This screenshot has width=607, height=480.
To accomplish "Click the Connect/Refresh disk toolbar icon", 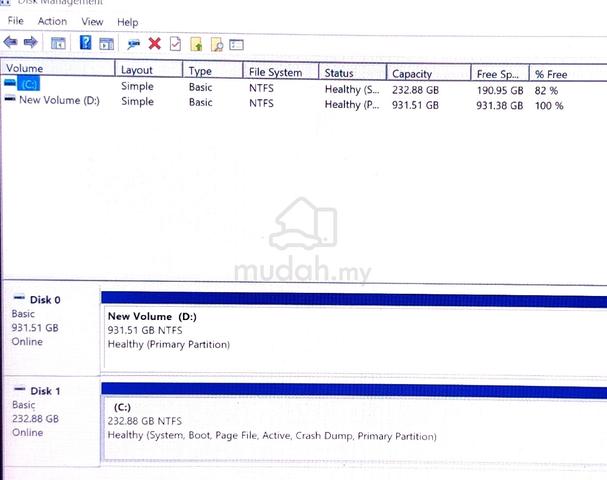I will point(134,44).
